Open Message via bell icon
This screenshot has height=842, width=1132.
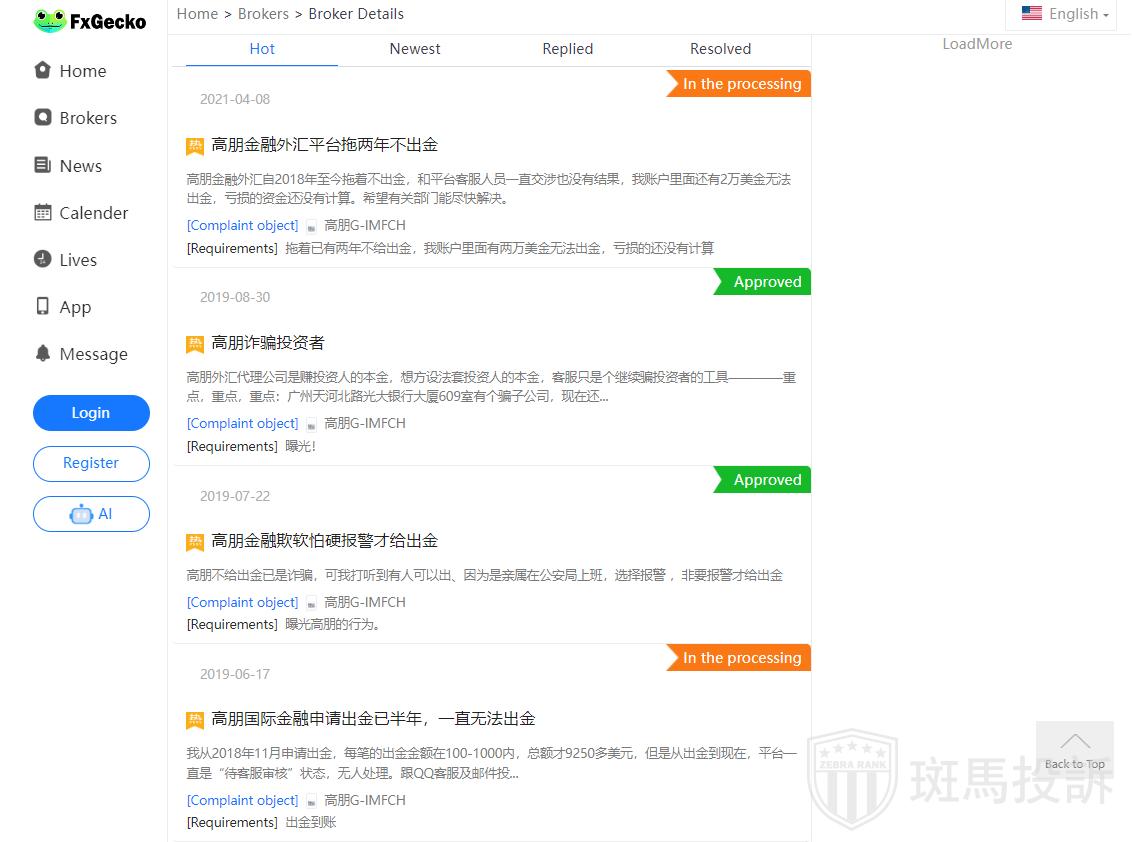[x=42, y=353]
